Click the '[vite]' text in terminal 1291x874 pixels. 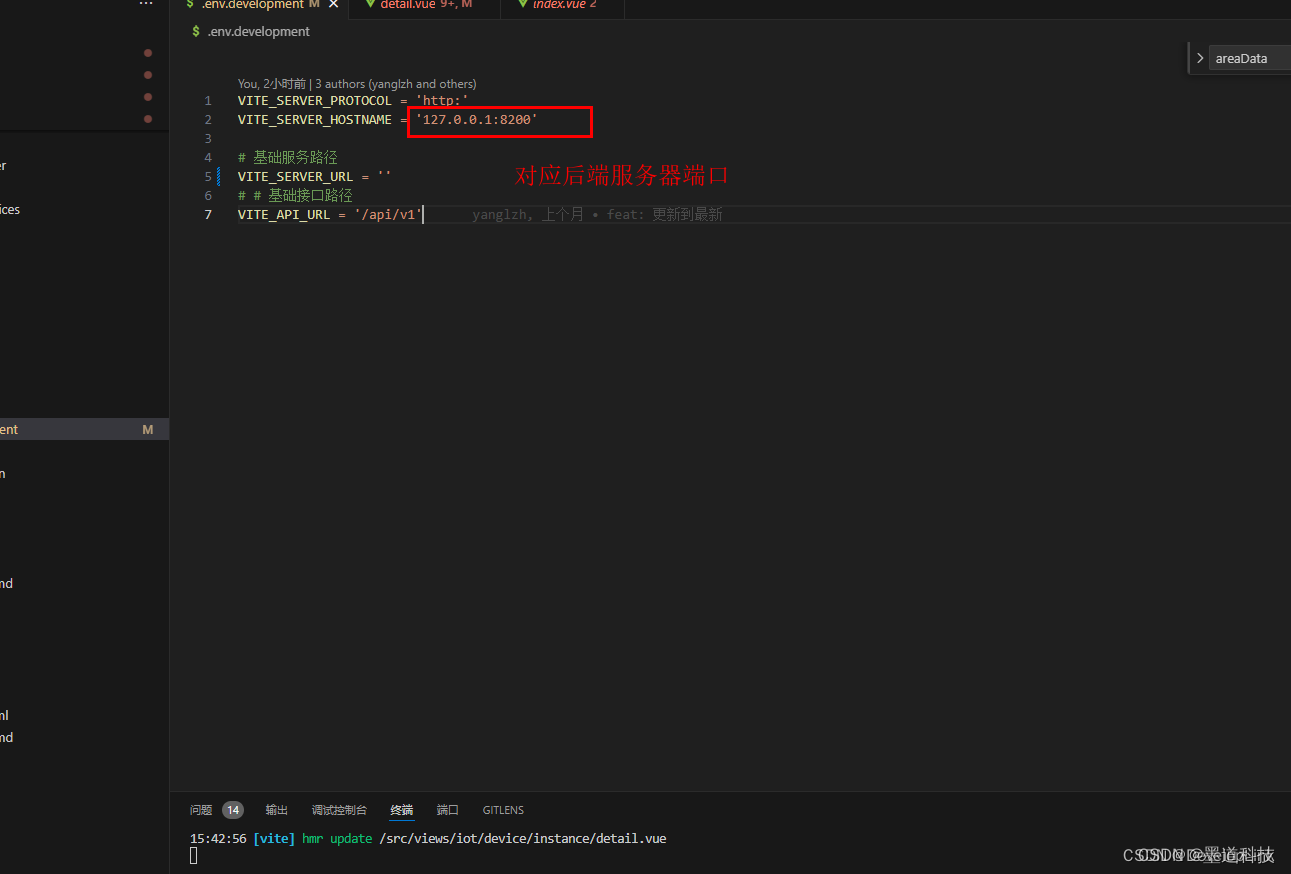point(275,839)
